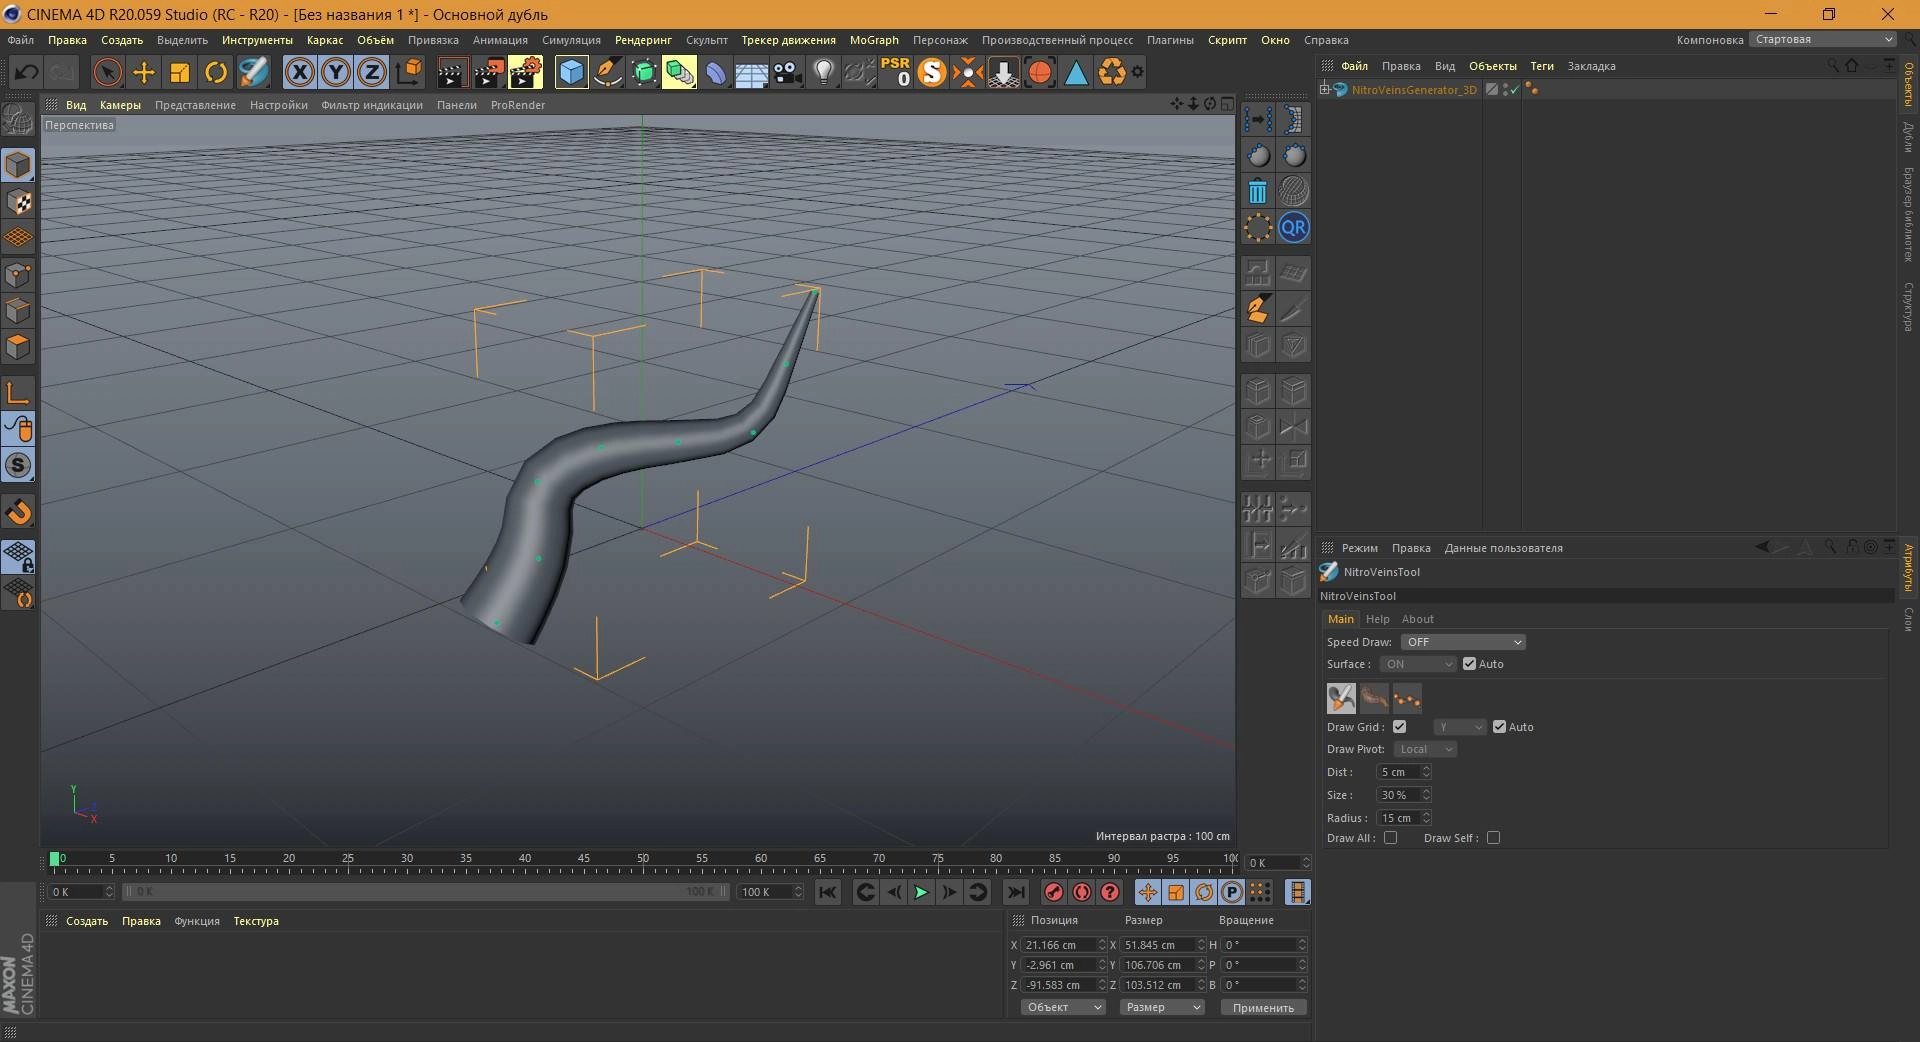The height and width of the screenshot is (1042, 1920).
Task: Click the Enable Snap magnet icon
Action: [x=18, y=512]
